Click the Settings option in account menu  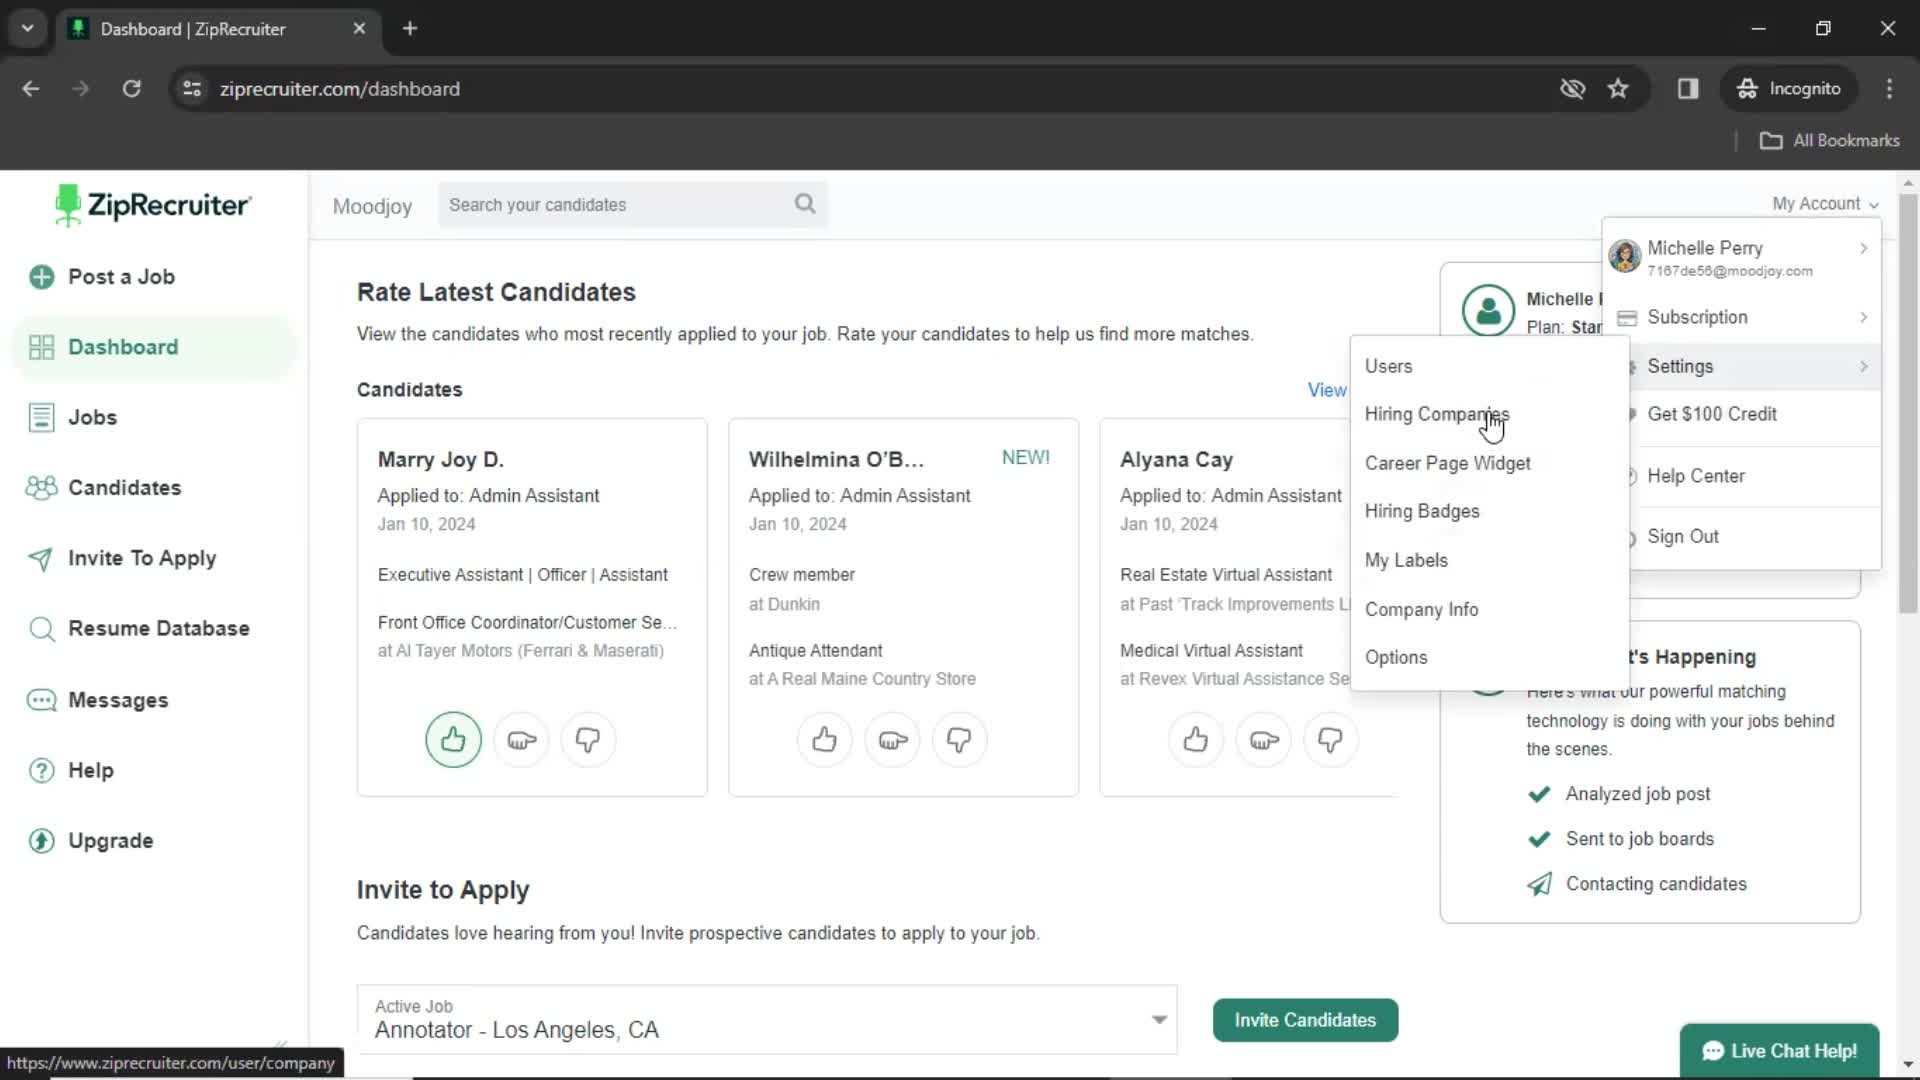point(1680,365)
